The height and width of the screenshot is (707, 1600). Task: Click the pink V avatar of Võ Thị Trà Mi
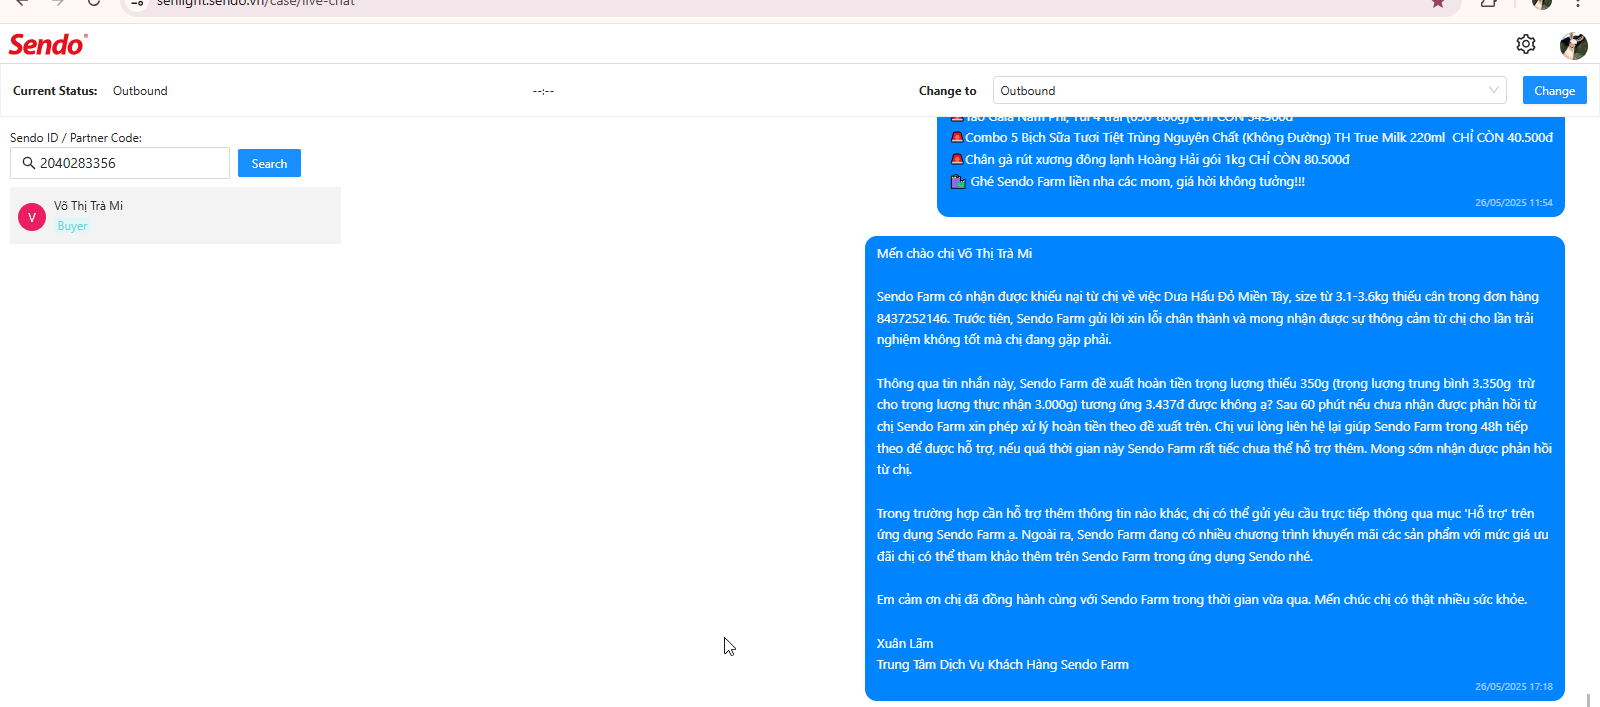pos(32,216)
